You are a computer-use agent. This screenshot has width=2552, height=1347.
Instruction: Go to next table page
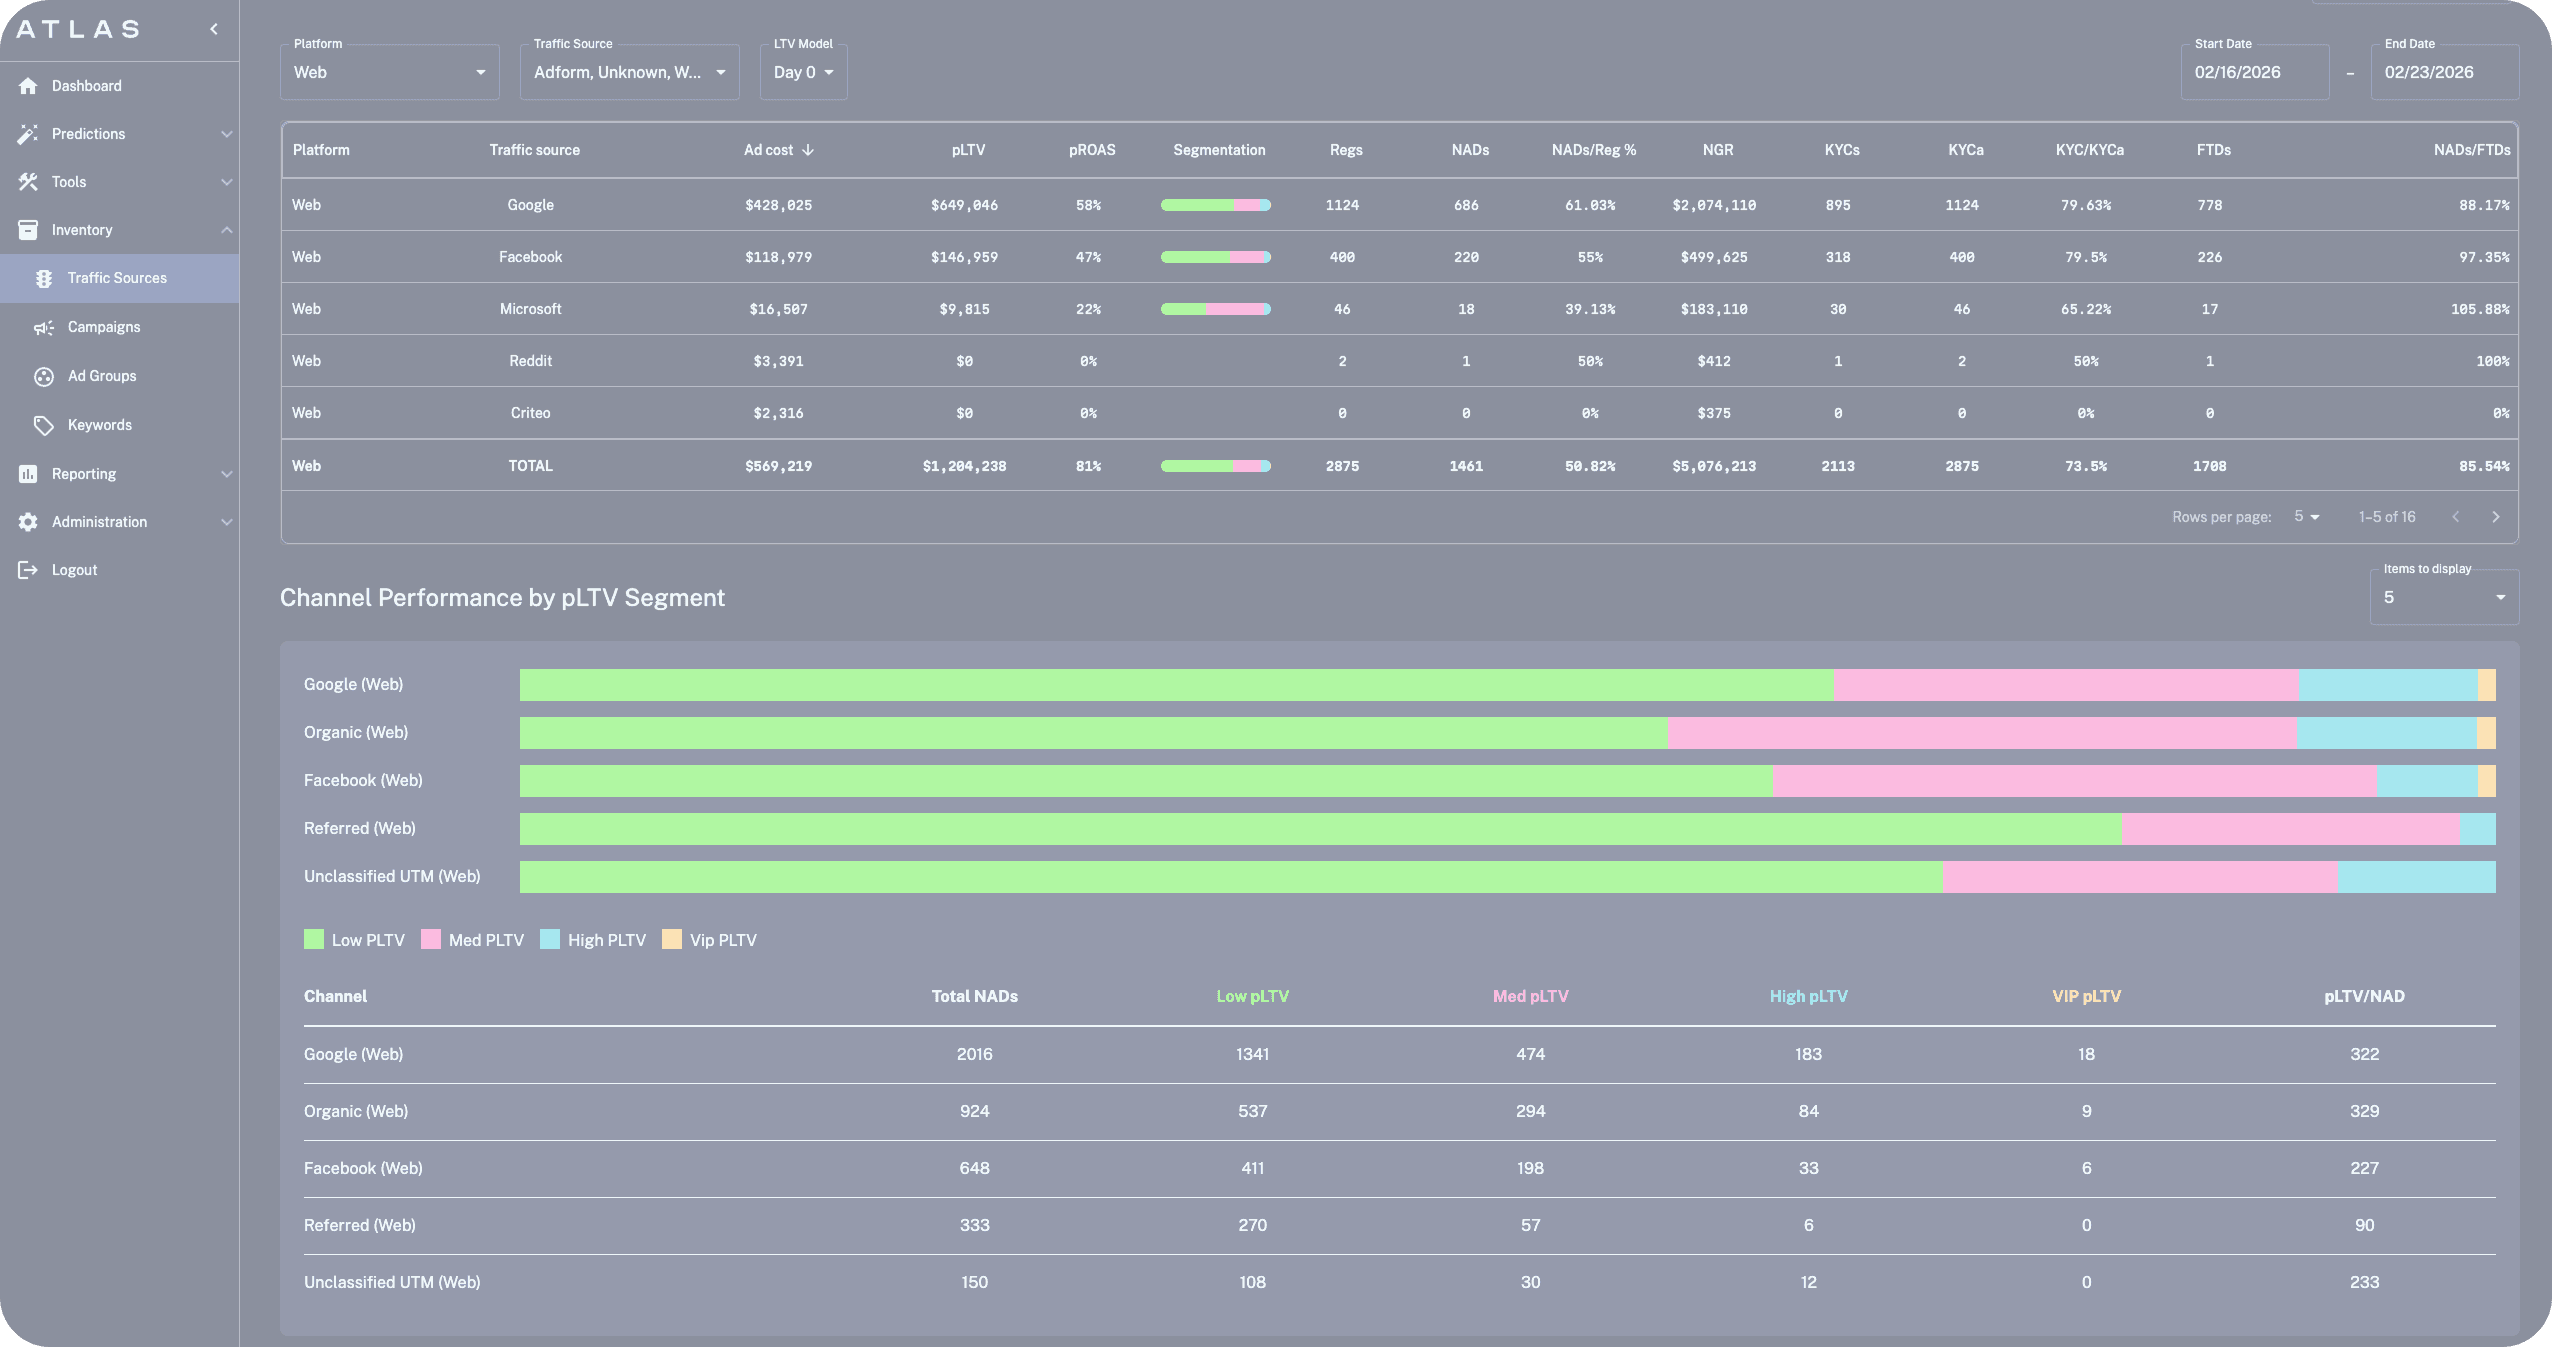click(2495, 517)
